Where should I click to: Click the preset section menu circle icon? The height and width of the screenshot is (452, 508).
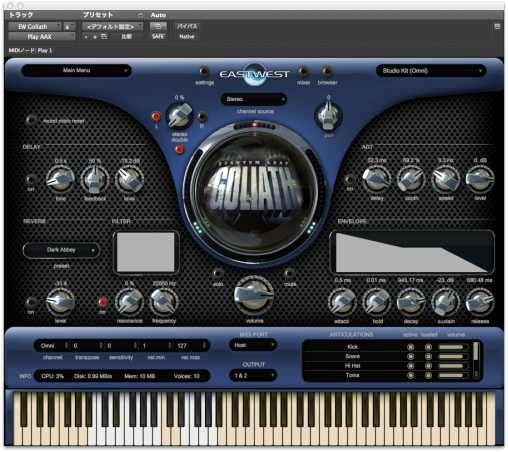tap(140, 15)
